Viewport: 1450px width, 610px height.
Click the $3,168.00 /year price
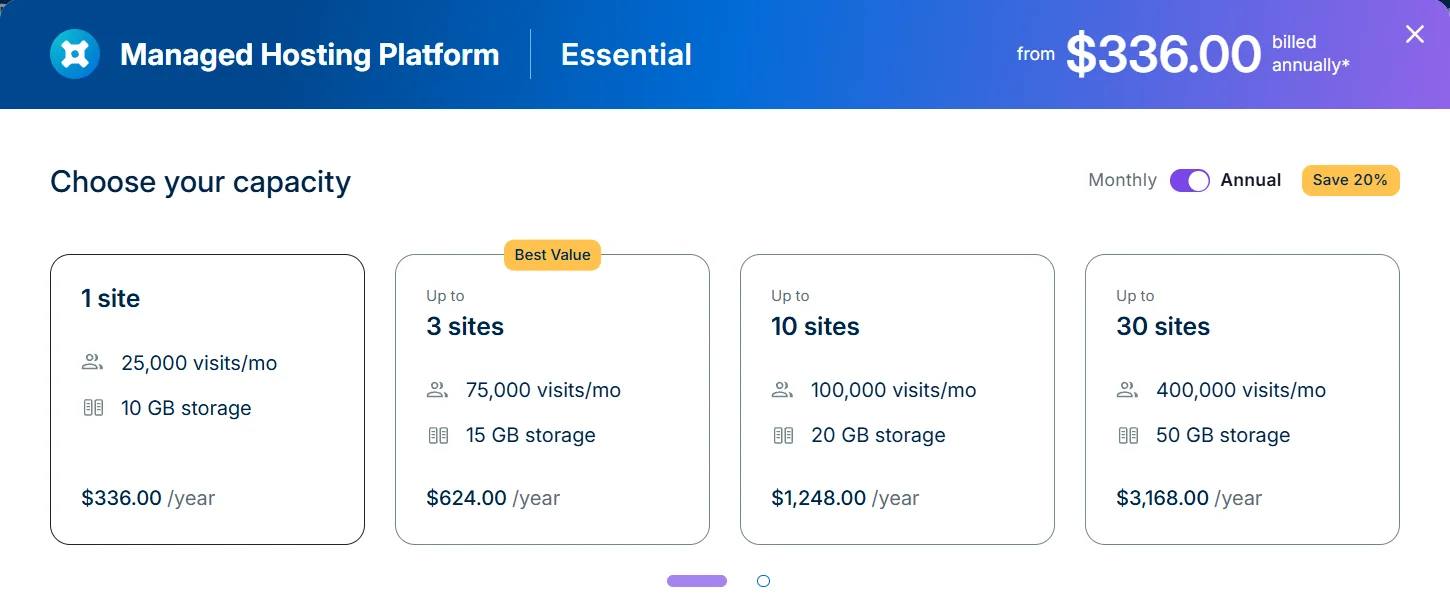[1190, 498]
